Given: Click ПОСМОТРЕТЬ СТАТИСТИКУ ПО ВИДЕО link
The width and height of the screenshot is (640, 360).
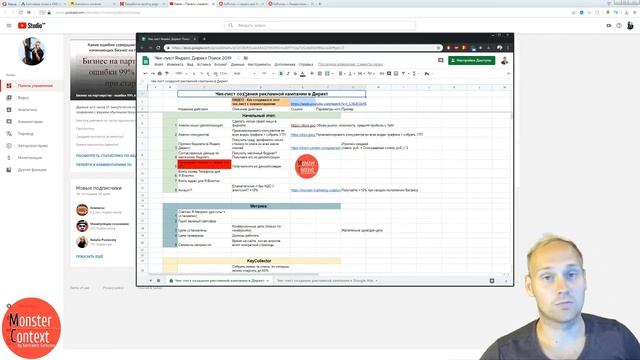Looking at the screenshot, I should [x=105, y=156].
